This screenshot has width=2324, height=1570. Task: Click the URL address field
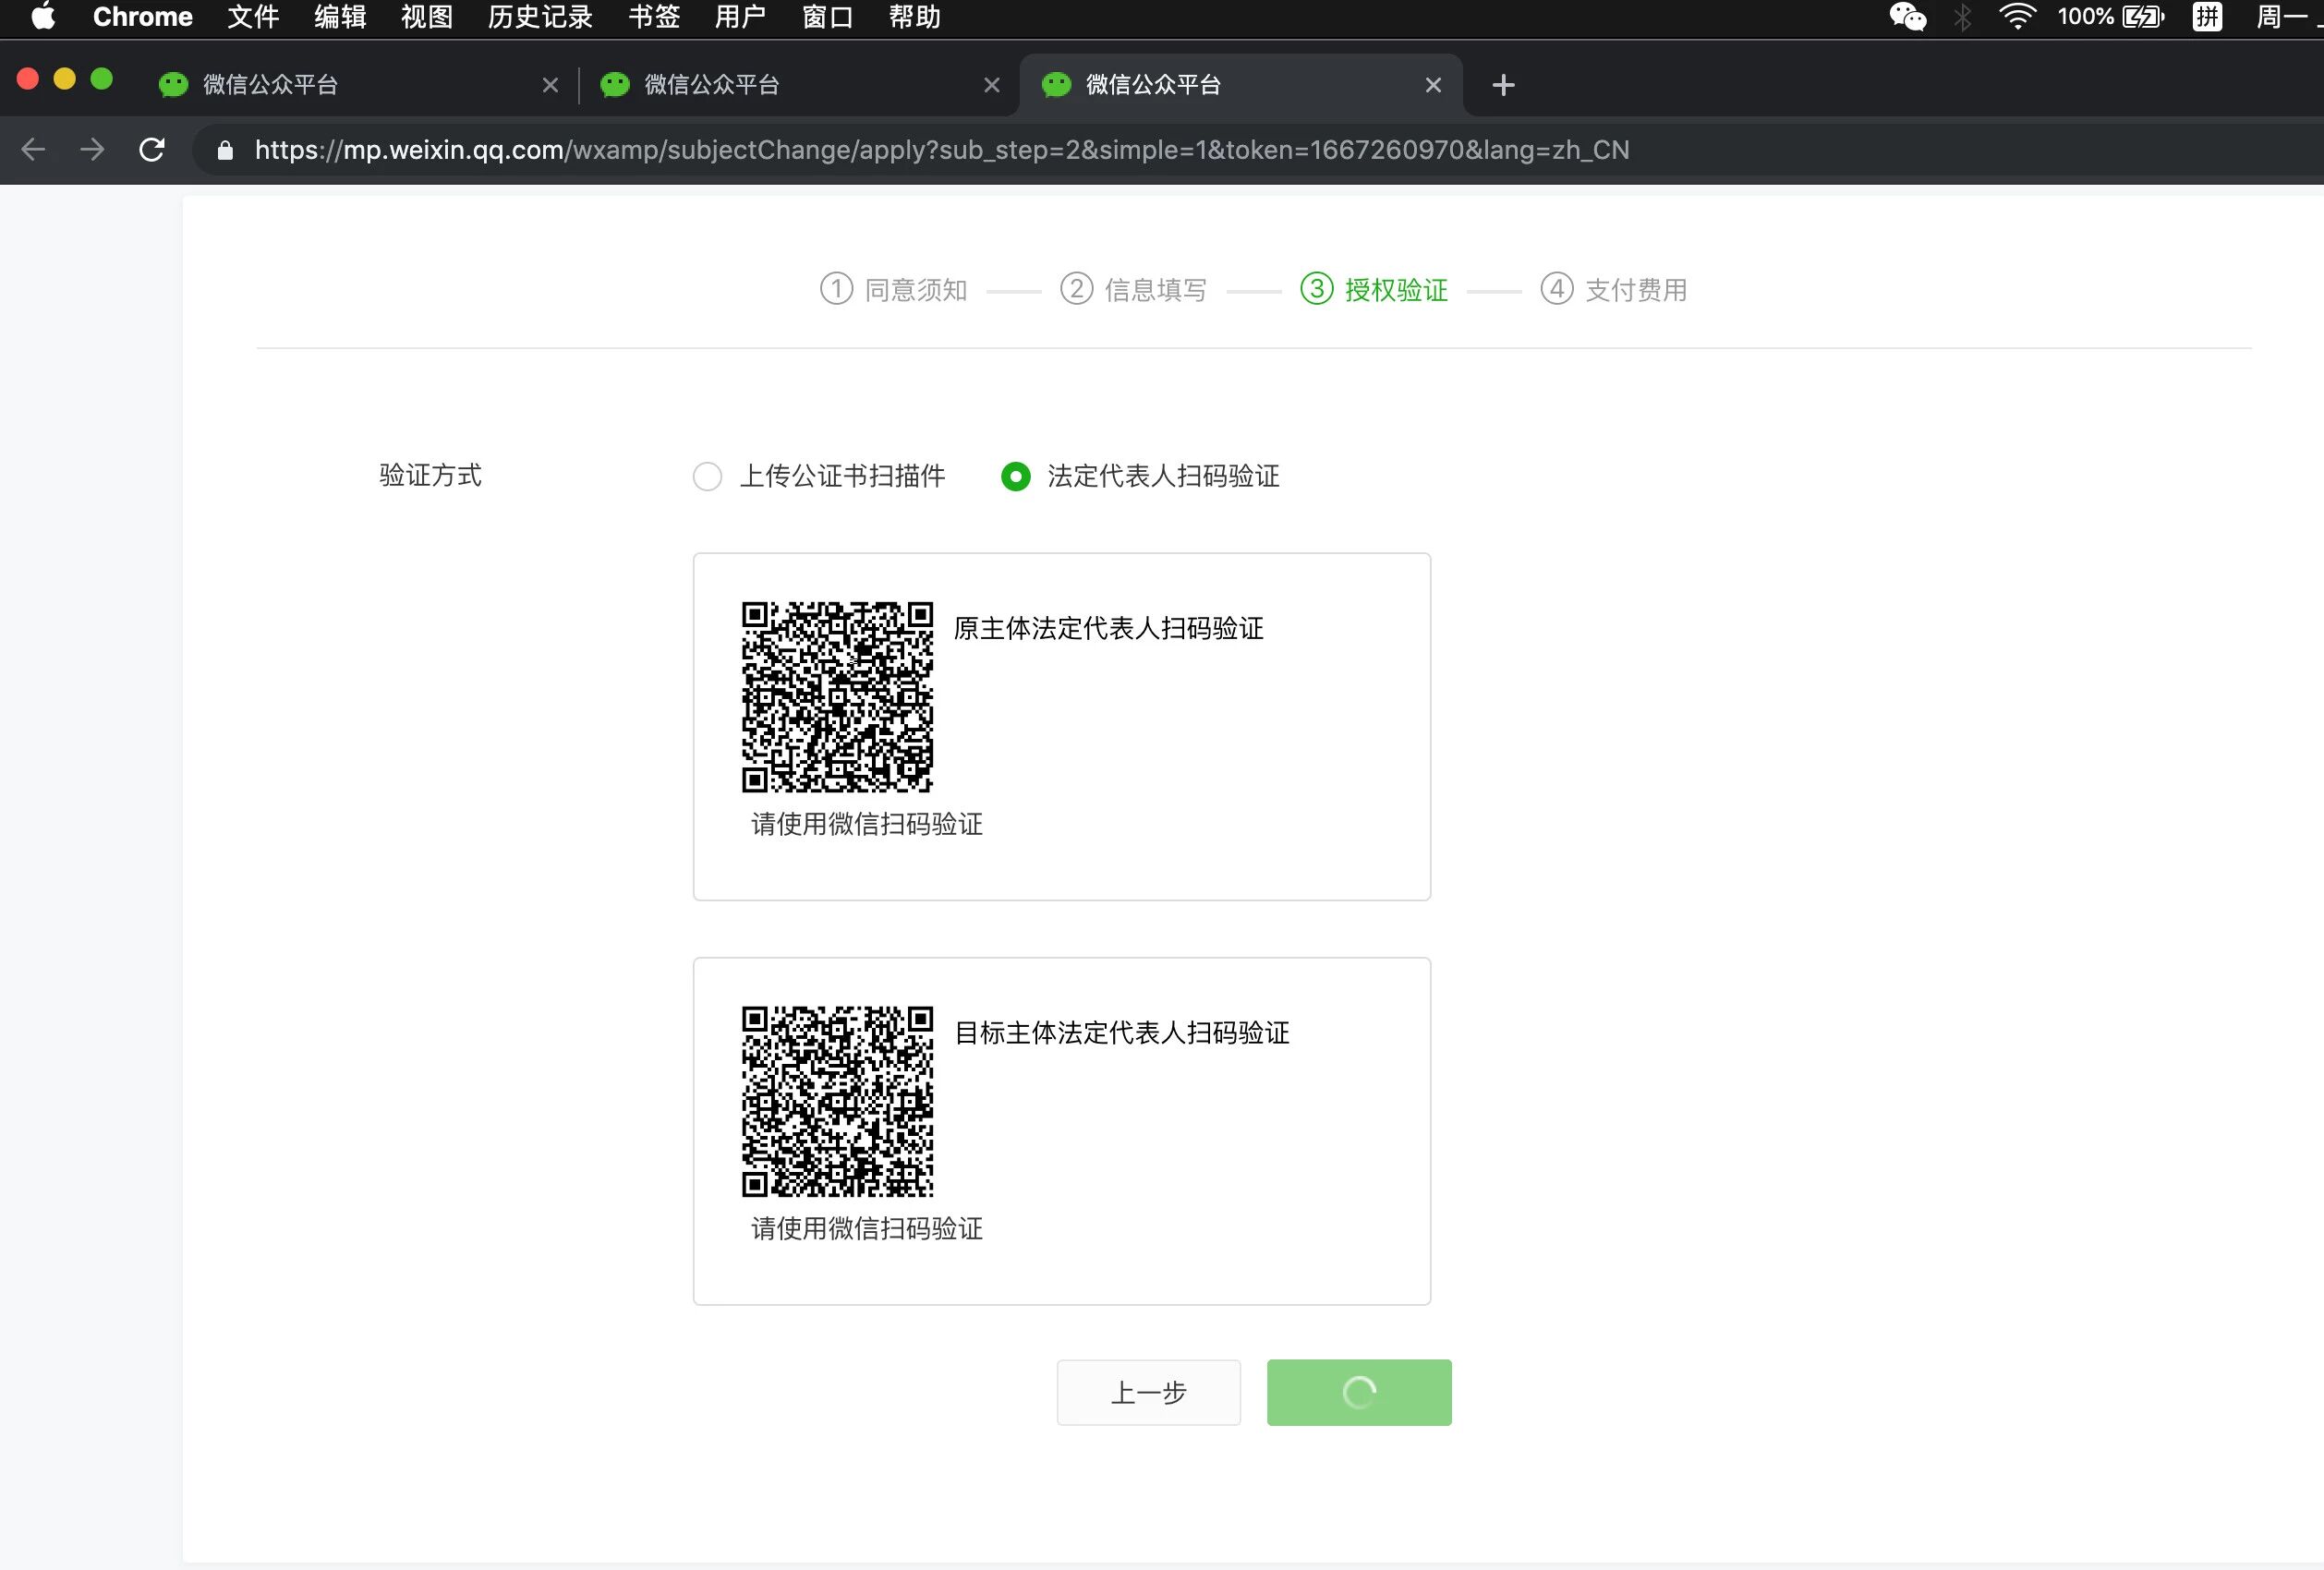tap(940, 150)
